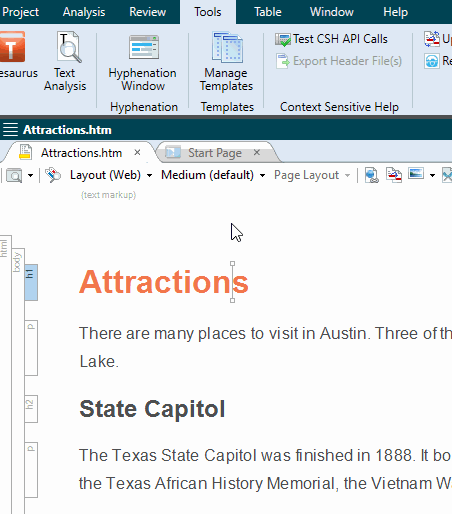The width and height of the screenshot is (452, 514).
Task: Switch to the Start Page tab
Action: (215, 153)
